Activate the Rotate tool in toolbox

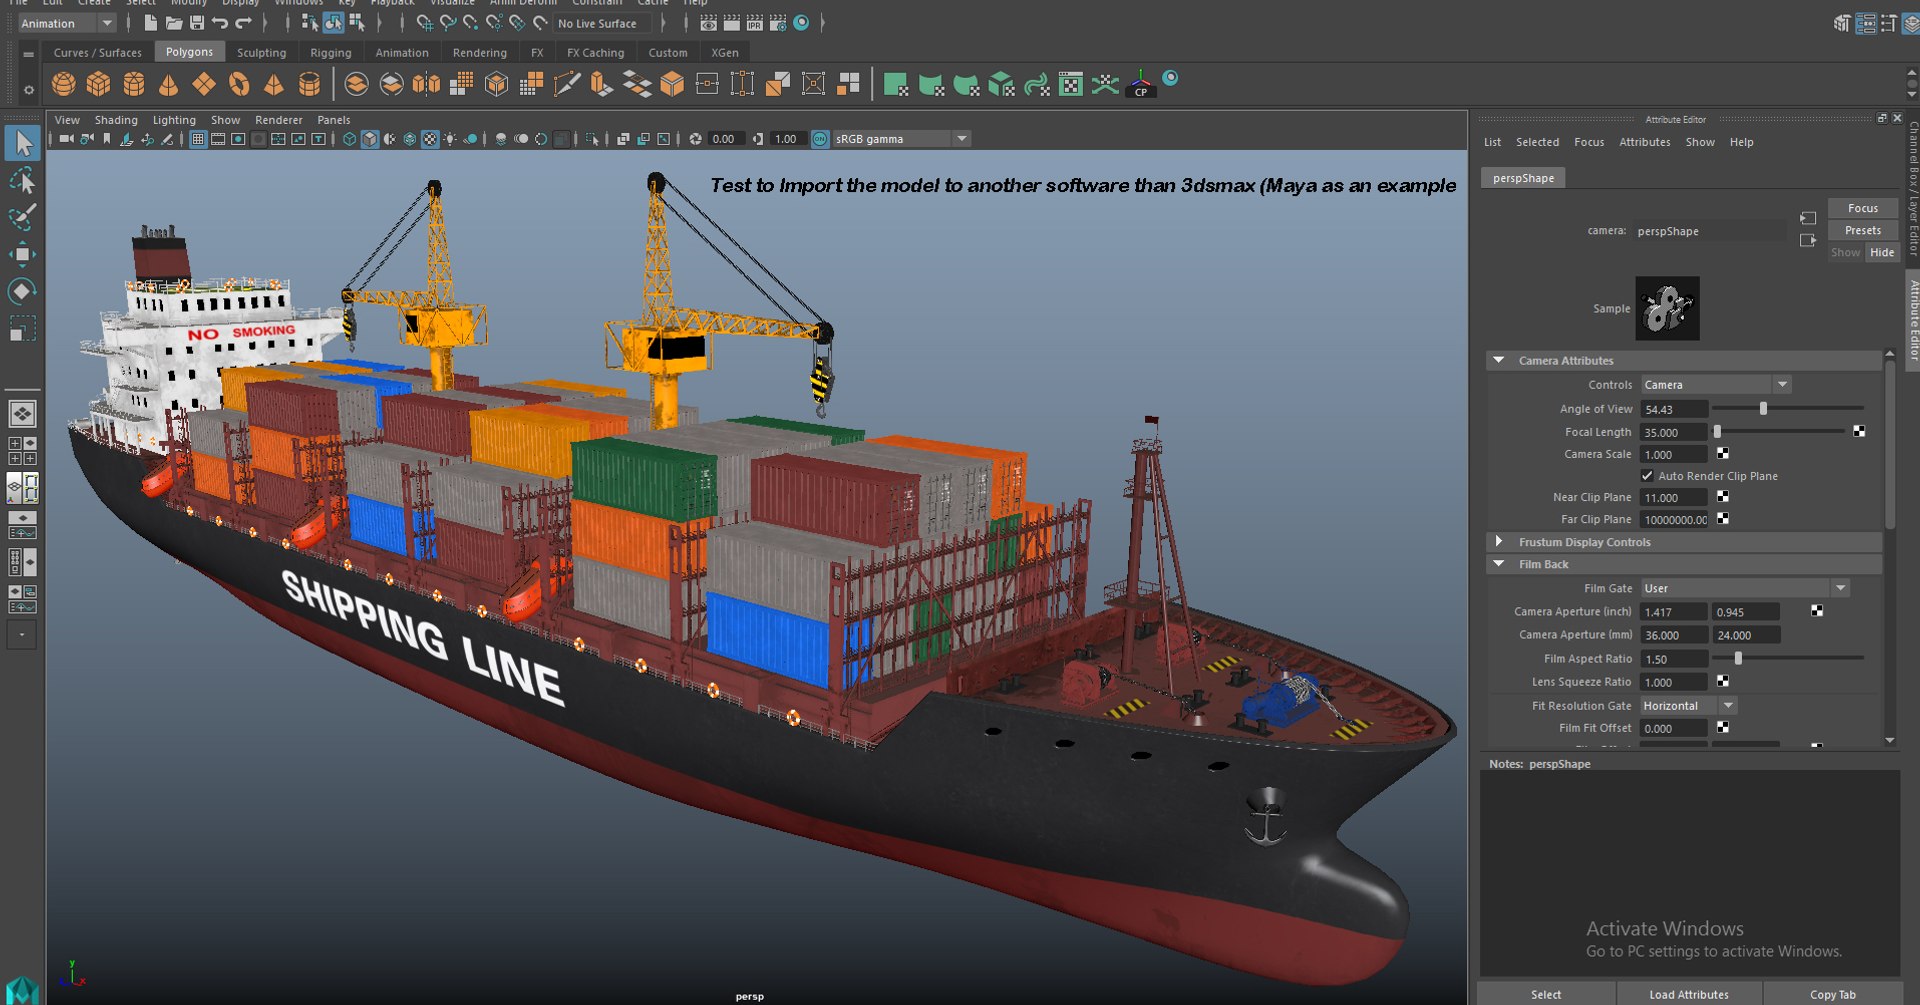pos(22,291)
